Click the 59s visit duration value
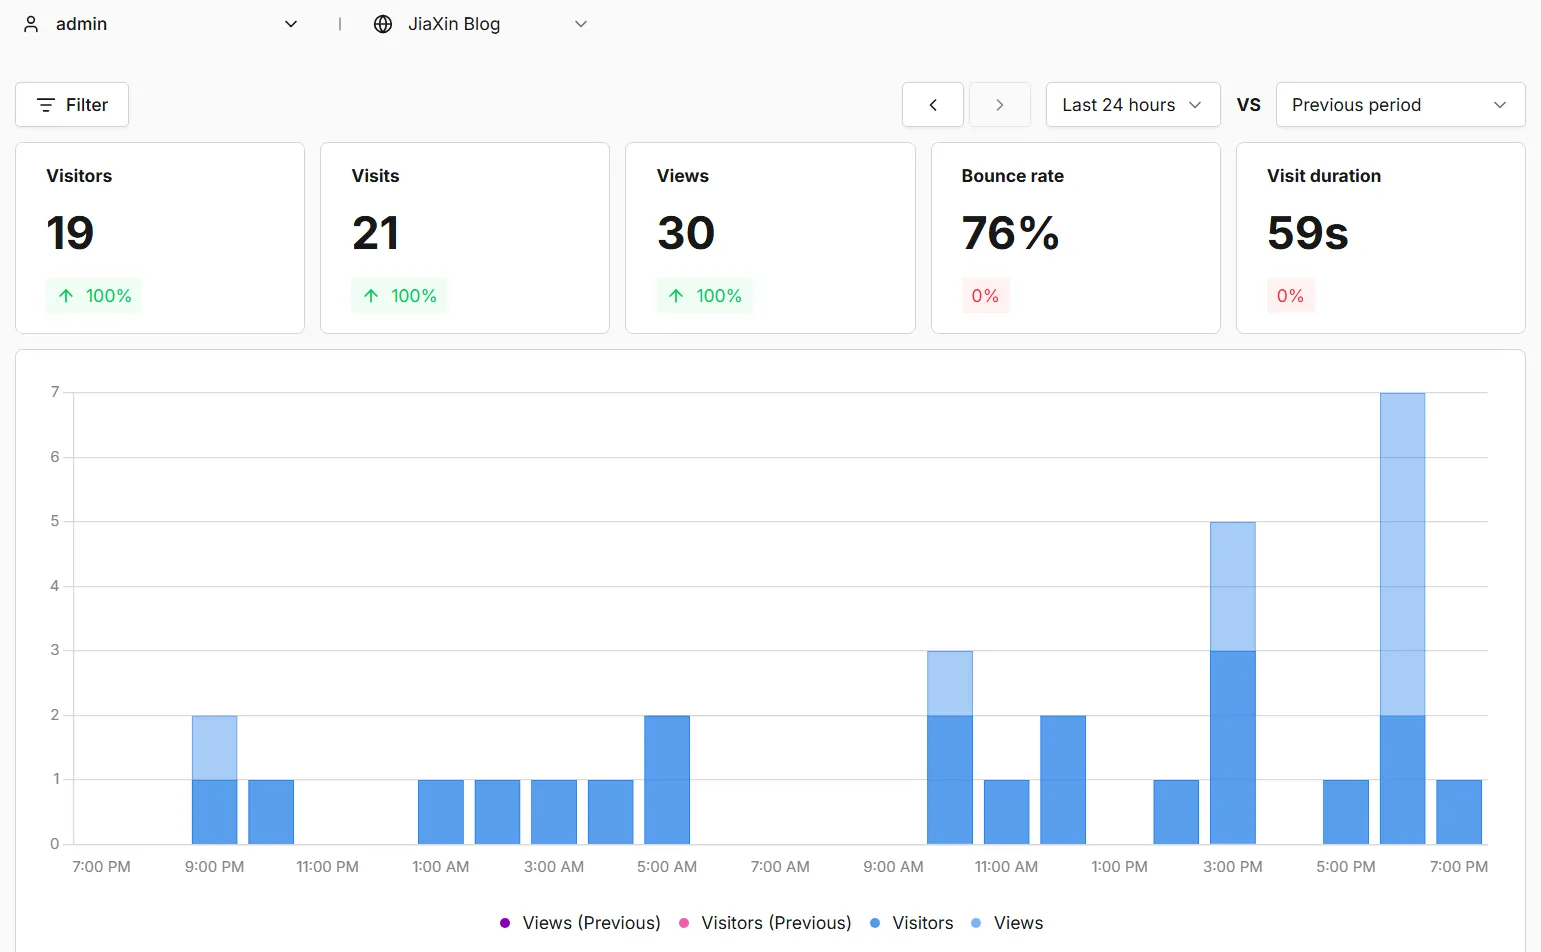 pyautogui.click(x=1308, y=233)
